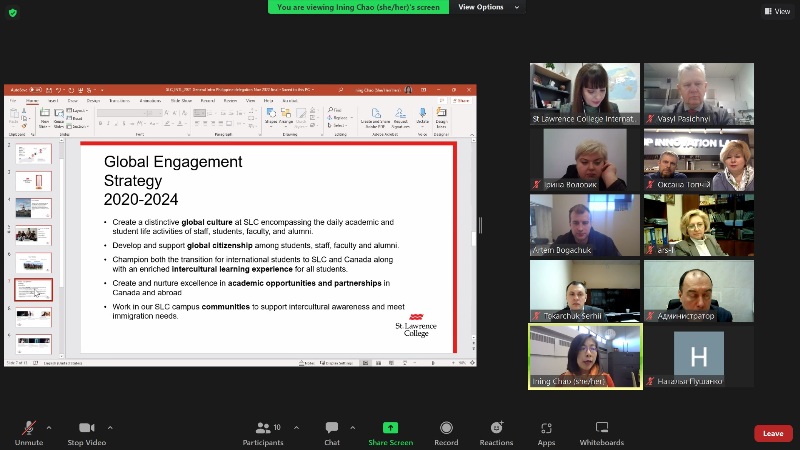Open the Shapes gallery in ribbon

(271, 116)
